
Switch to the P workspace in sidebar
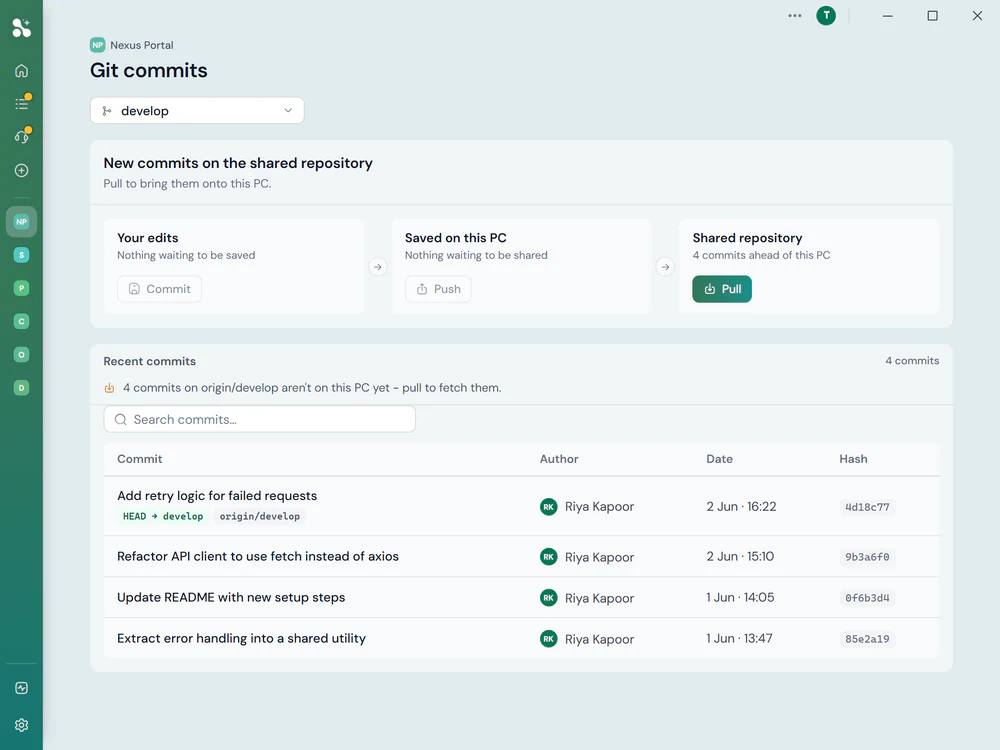pyautogui.click(x=22, y=288)
